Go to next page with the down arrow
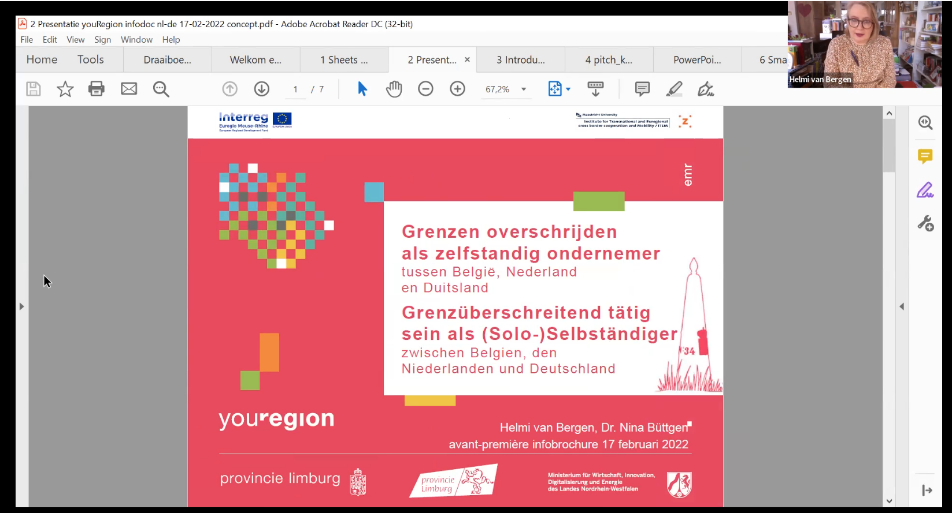The height and width of the screenshot is (513, 952). point(262,89)
